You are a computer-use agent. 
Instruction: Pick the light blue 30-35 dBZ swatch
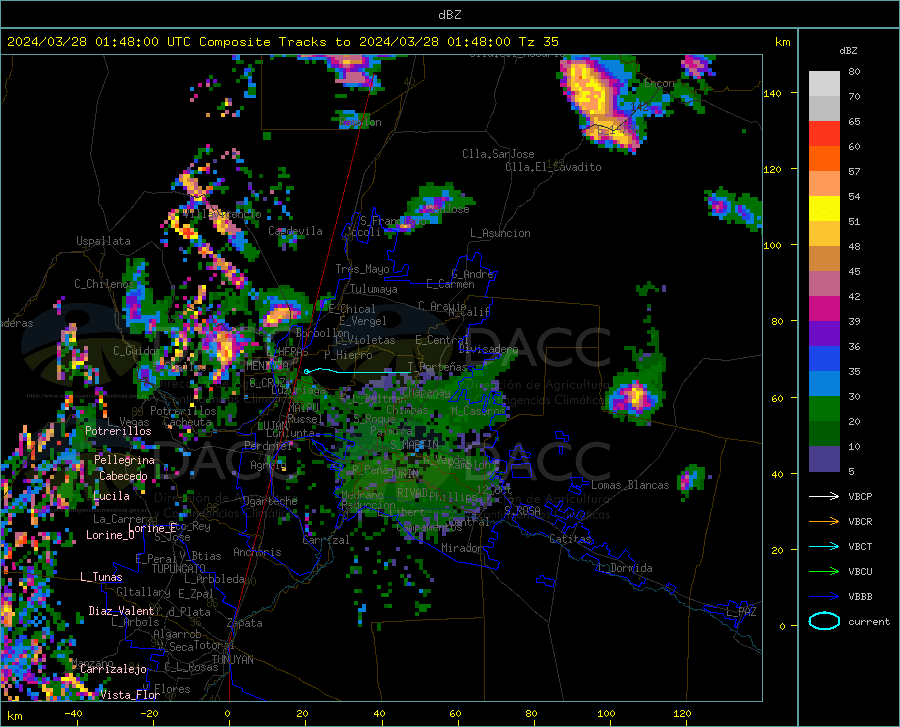(824, 384)
